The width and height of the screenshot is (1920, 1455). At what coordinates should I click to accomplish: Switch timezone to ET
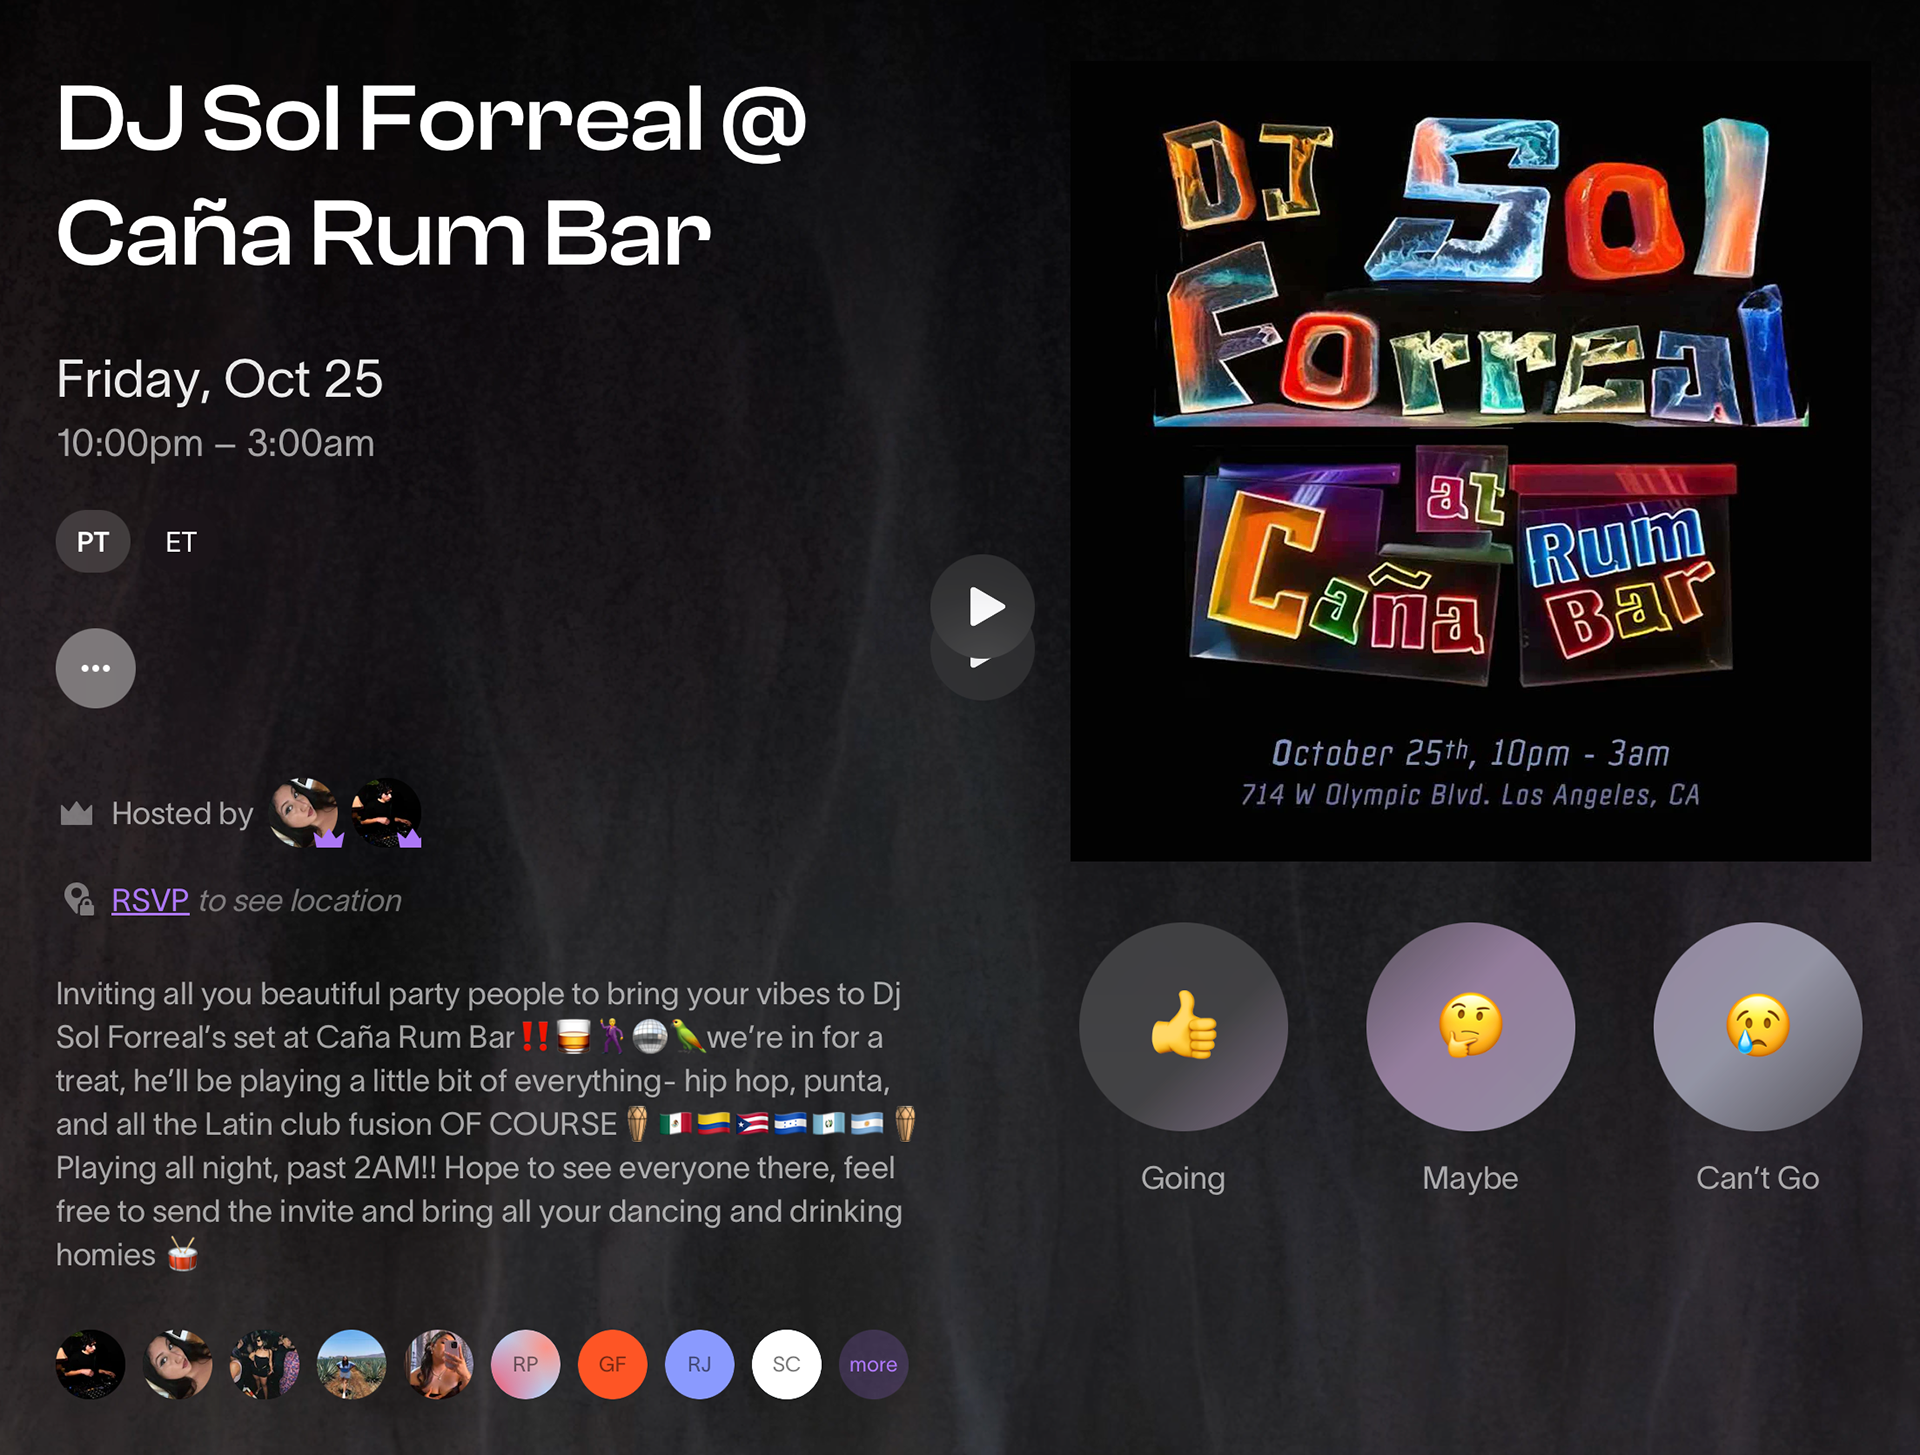pyautogui.click(x=181, y=542)
